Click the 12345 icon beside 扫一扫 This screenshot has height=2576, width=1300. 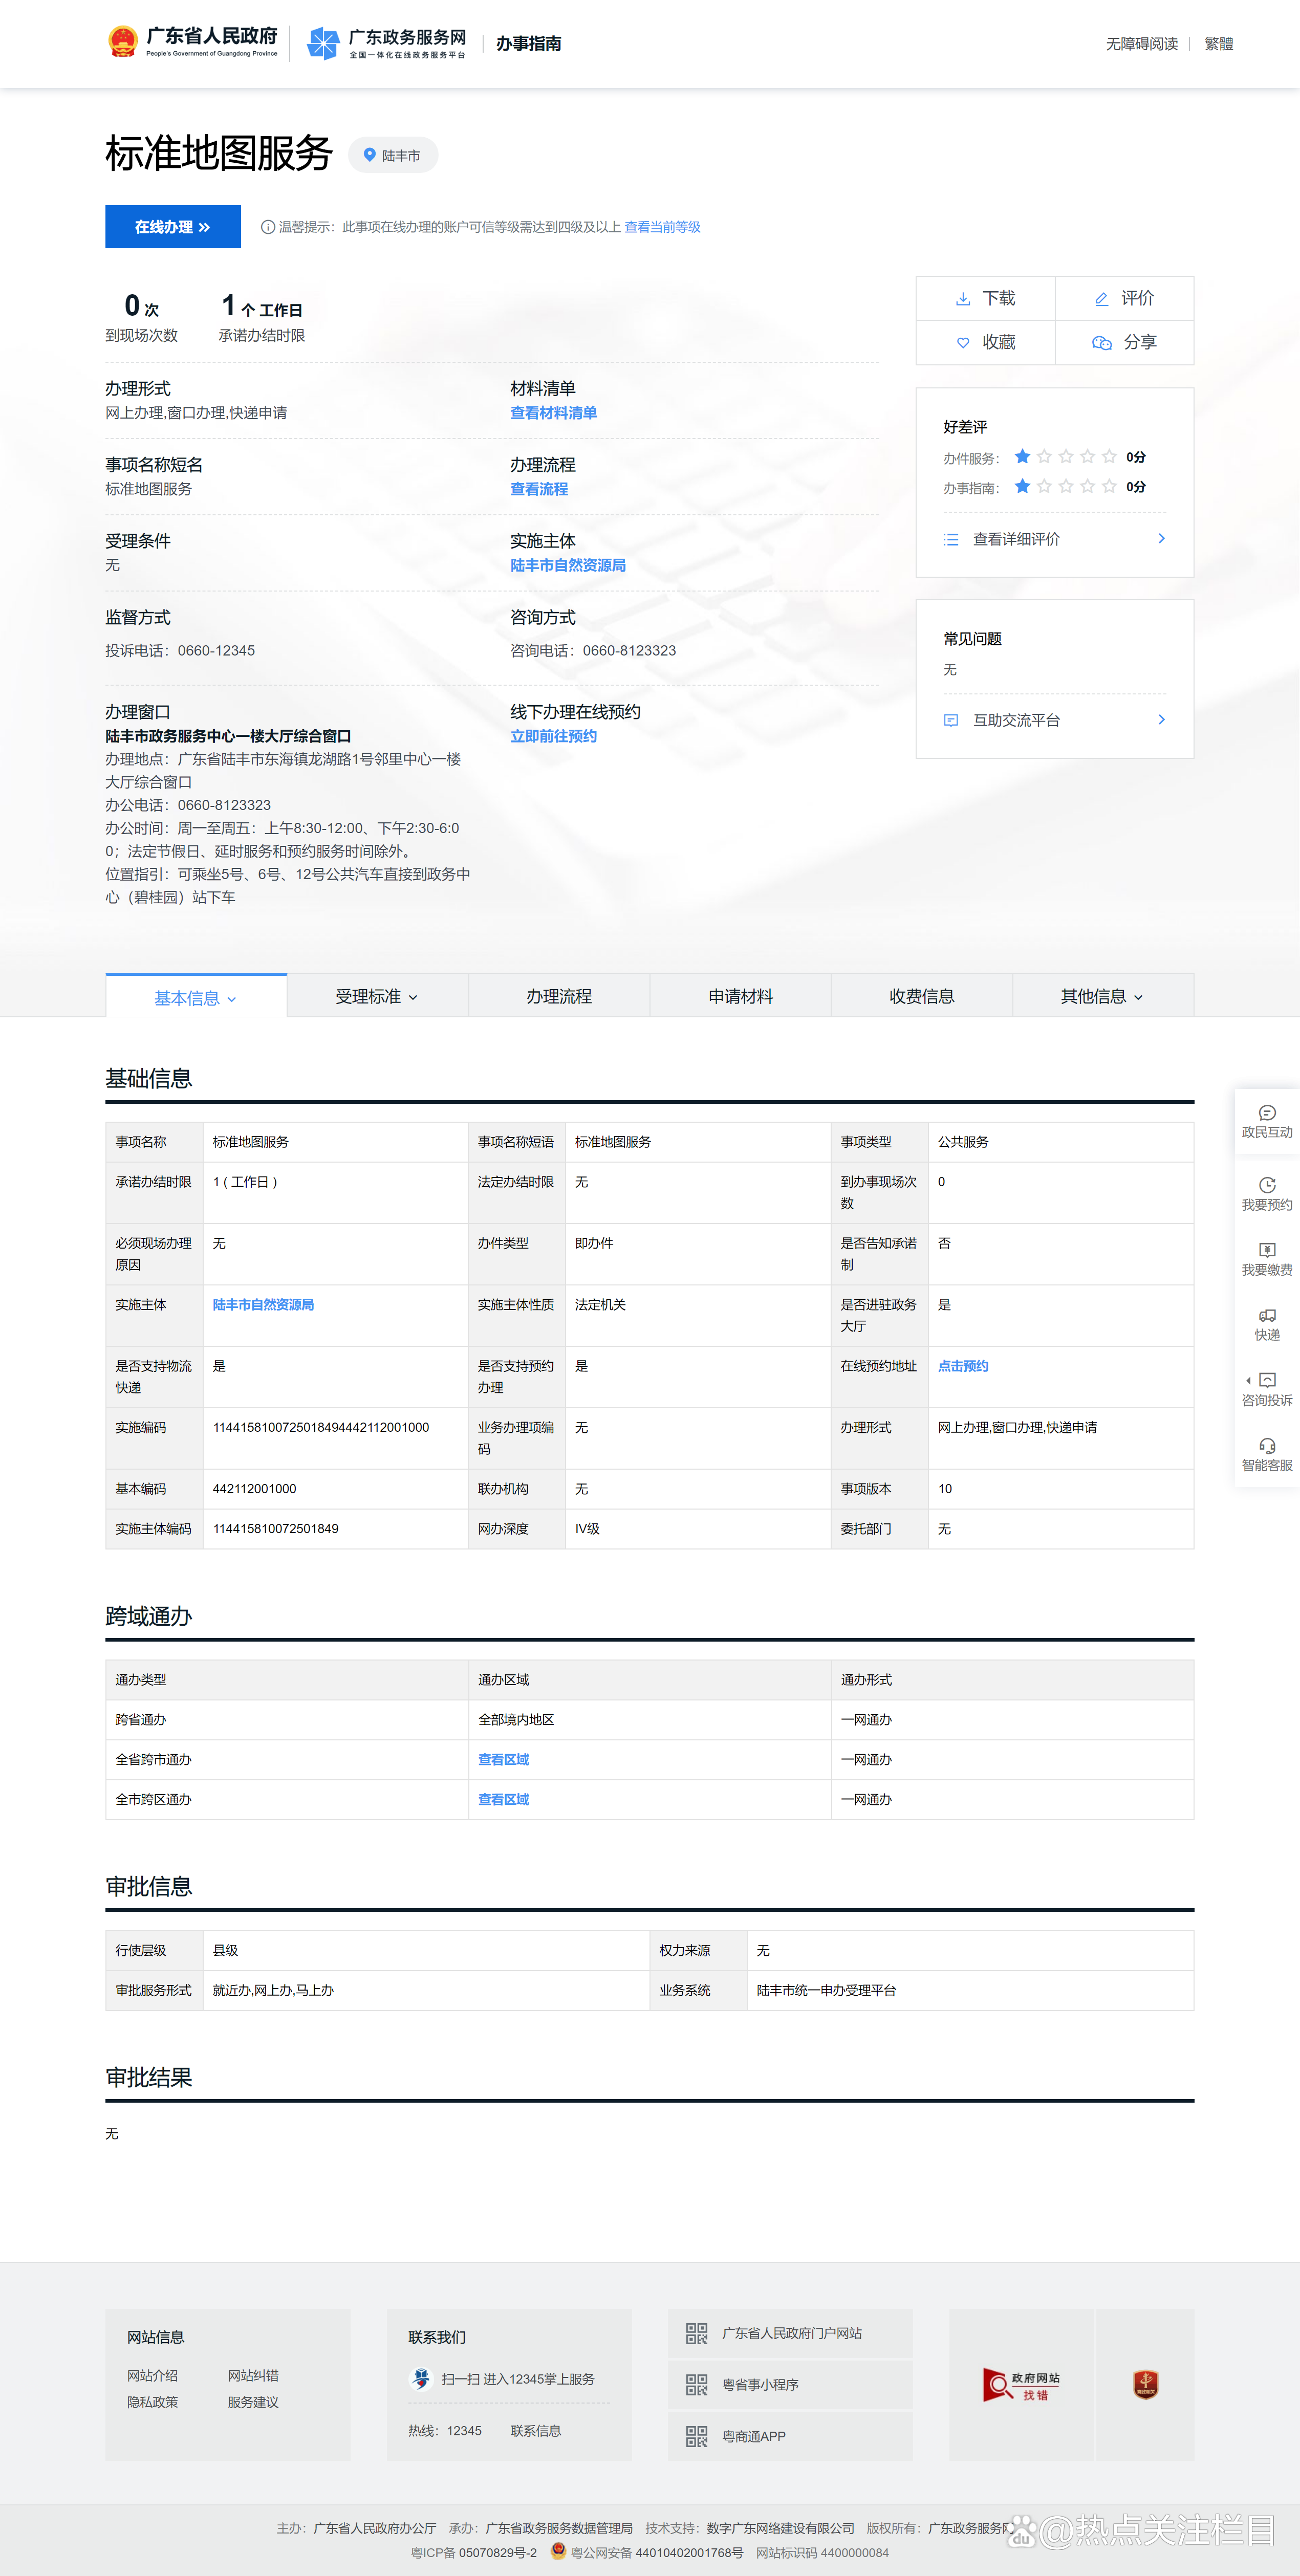[421, 2379]
